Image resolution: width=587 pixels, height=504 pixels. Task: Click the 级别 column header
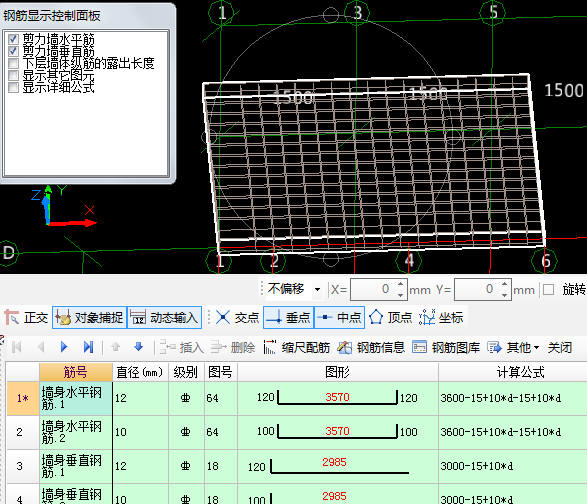[186, 372]
